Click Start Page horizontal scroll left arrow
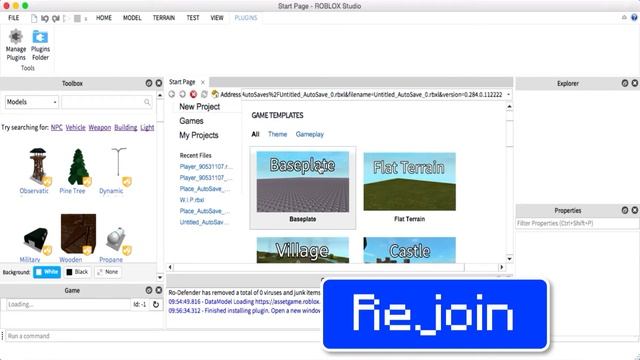This screenshot has width=640, height=360. coord(171,267)
